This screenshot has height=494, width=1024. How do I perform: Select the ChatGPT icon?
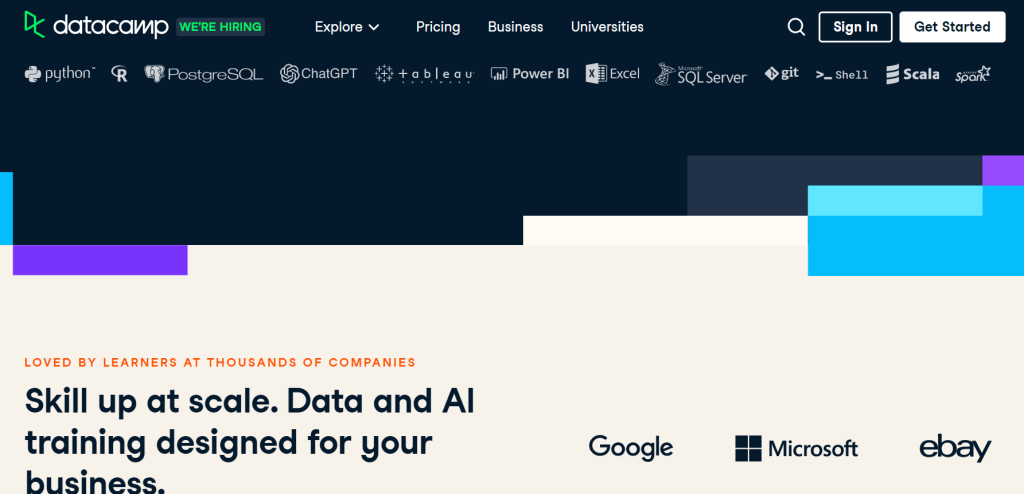pos(319,74)
